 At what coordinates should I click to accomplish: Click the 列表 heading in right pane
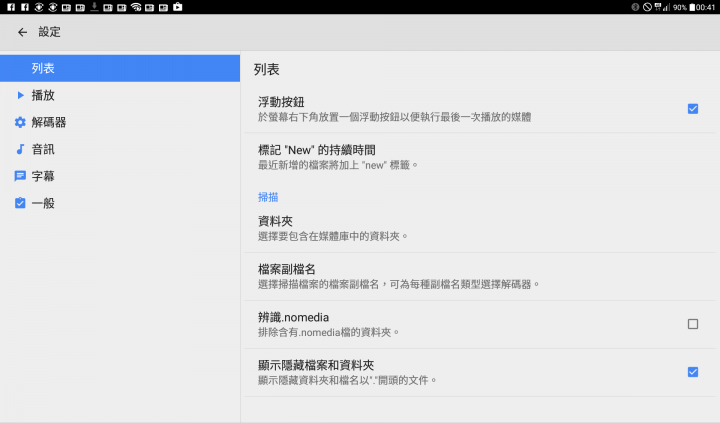[x=267, y=69]
